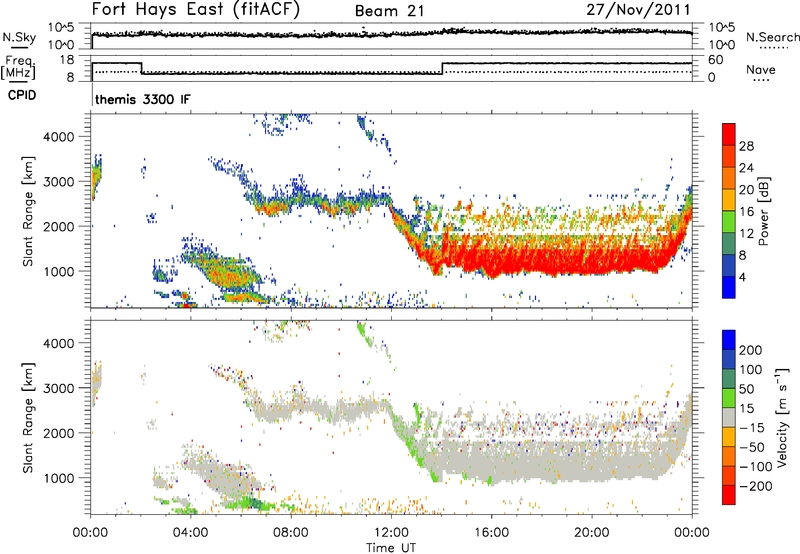Click the "20:00" time tick label
The height and width of the screenshot is (554, 800).
(x=591, y=533)
